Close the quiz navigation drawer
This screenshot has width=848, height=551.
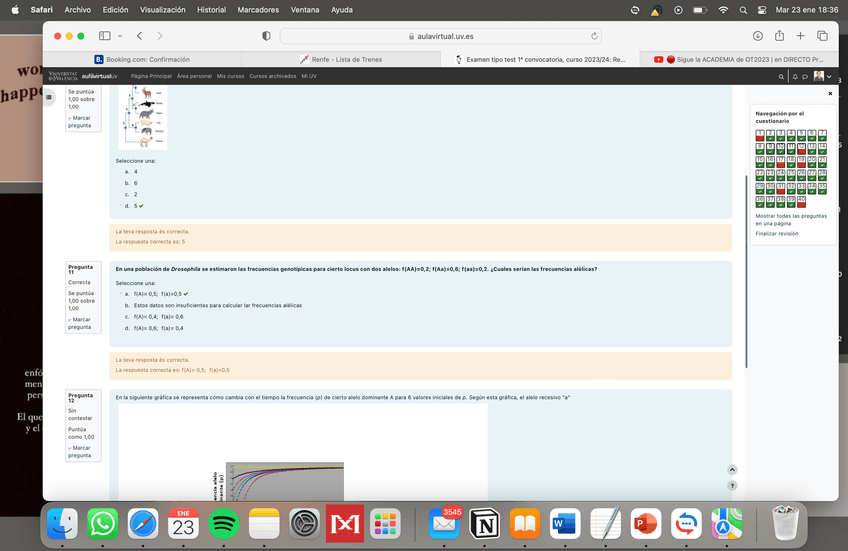point(830,94)
